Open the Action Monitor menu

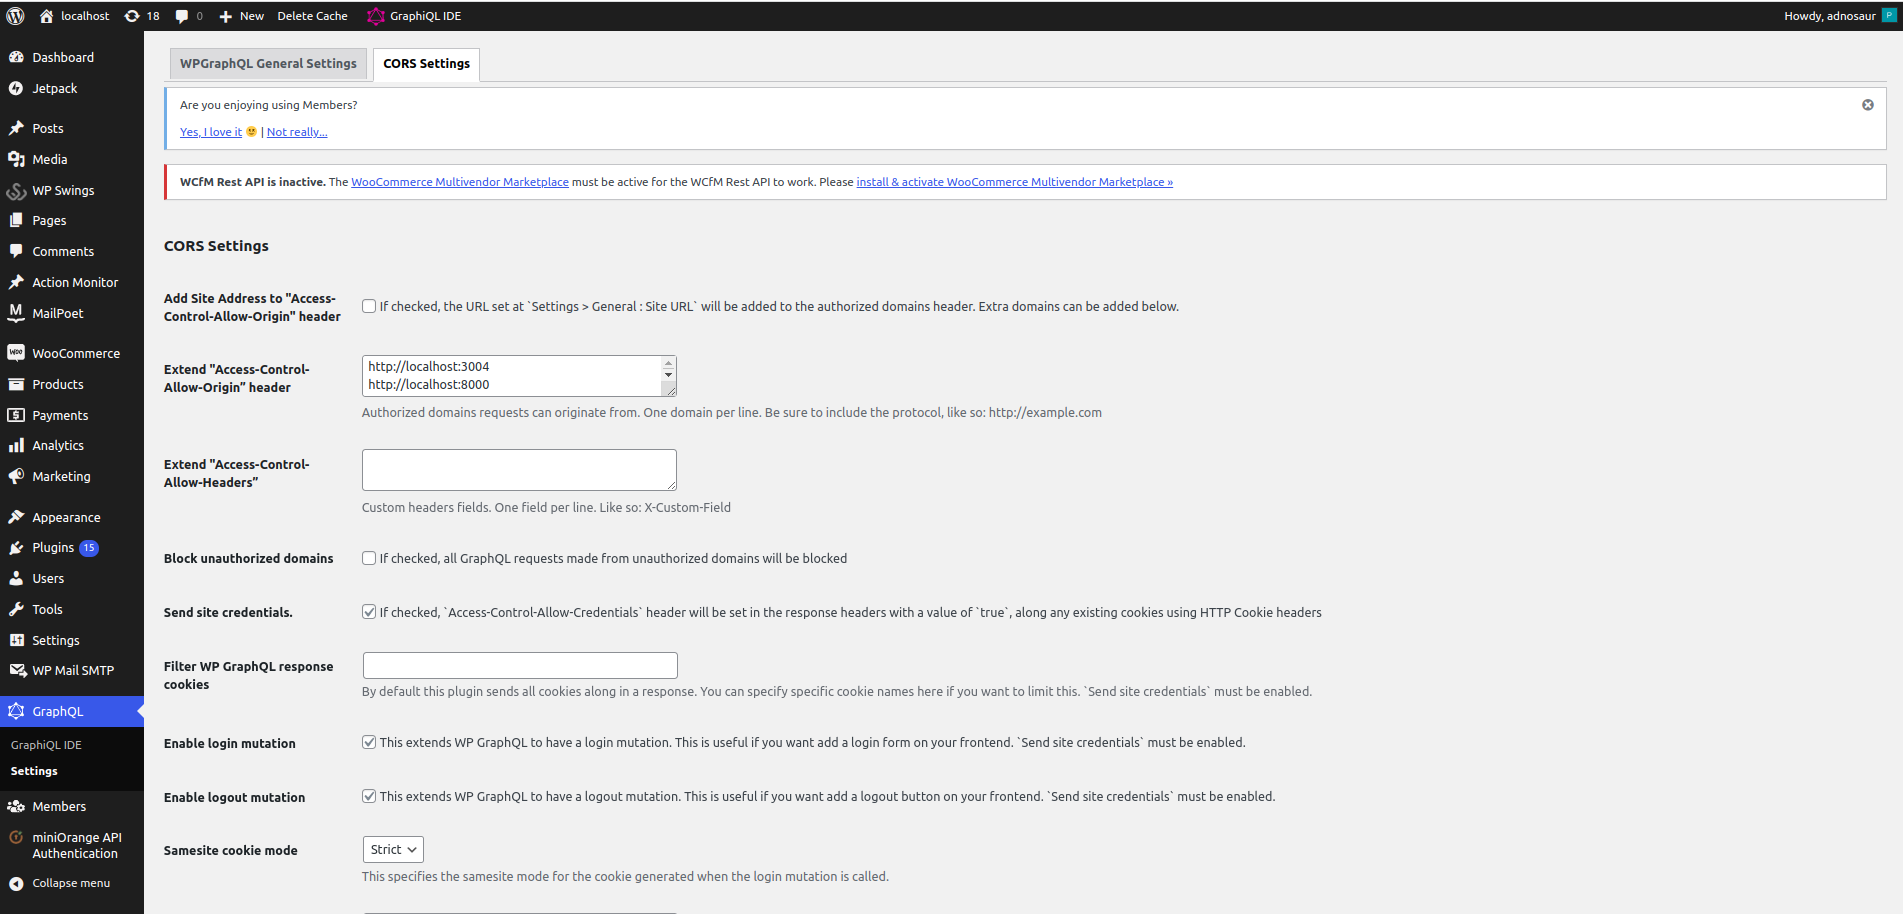(x=72, y=282)
